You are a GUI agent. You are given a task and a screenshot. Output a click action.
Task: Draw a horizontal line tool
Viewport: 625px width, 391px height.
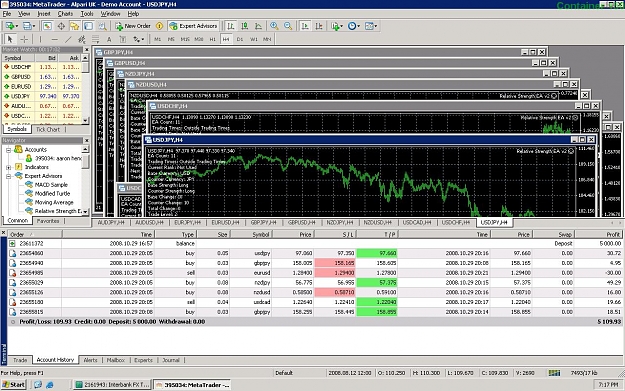[x=55, y=39]
